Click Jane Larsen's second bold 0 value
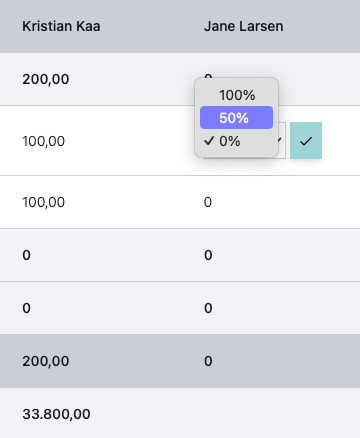The height and width of the screenshot is (438, 360). (x=208, y=308)
